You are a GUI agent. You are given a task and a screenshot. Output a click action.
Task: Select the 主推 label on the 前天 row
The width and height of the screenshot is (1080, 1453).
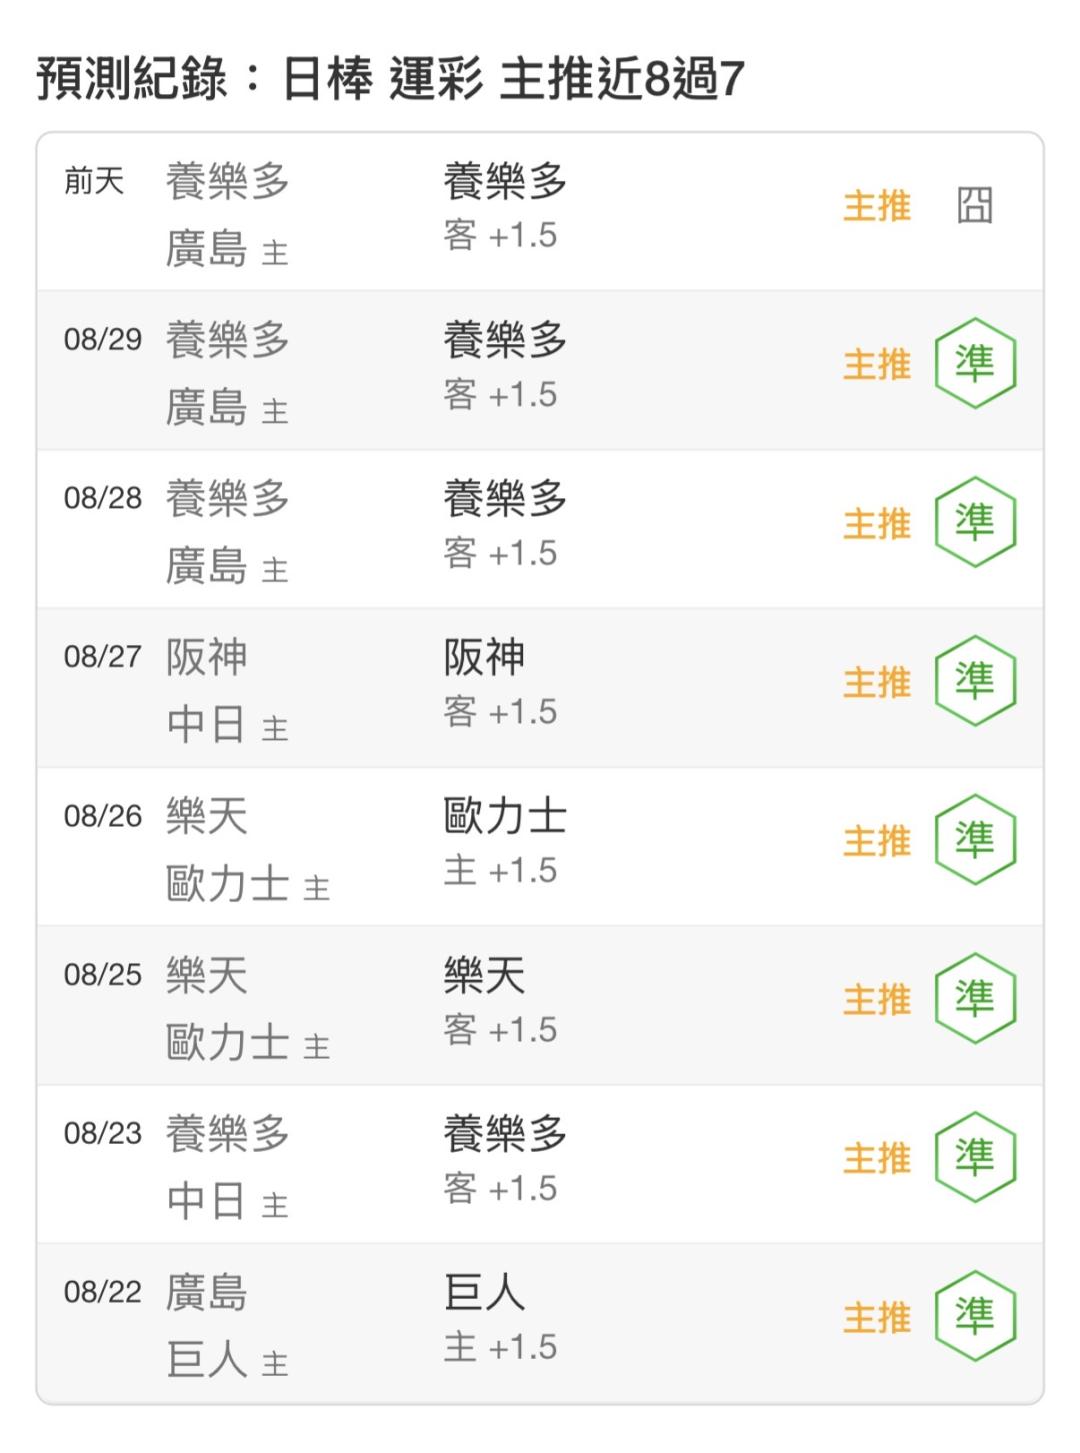(877, 206)
